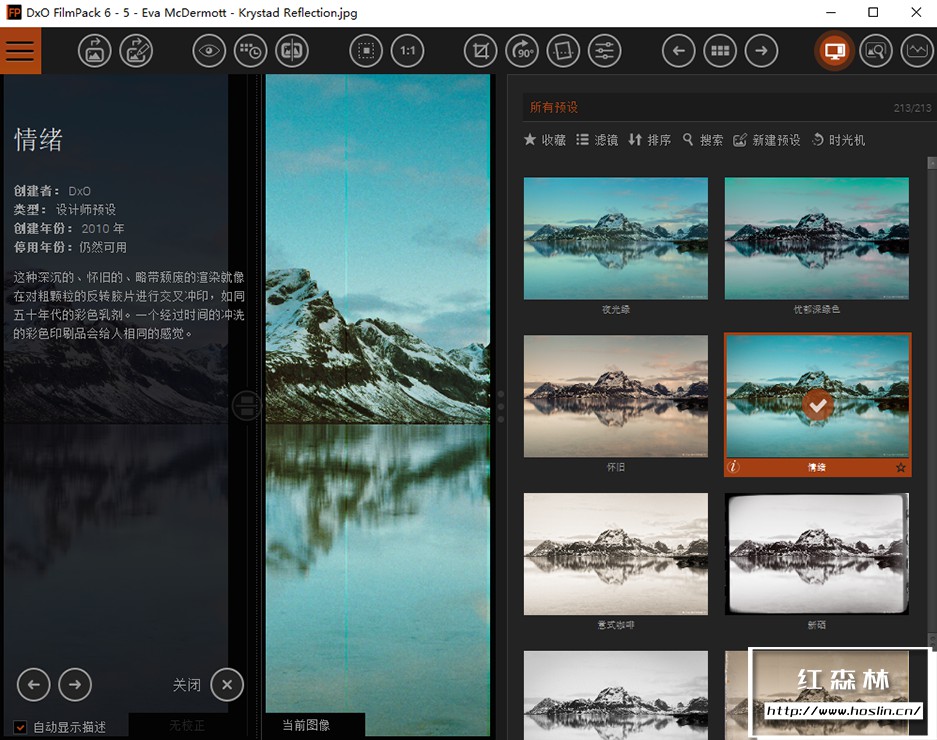Screen dimensions: 937x740
Task: Click the open image file icon
Action: 94,51
